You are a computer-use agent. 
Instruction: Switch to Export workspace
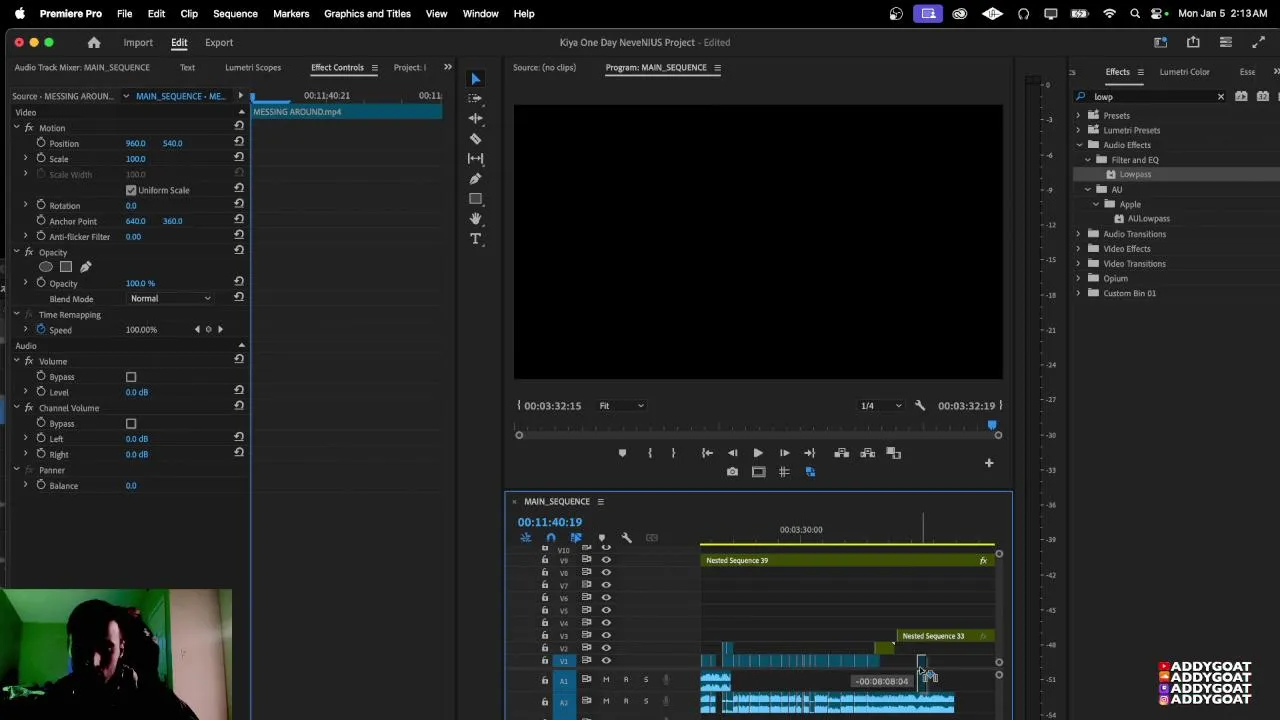point(219,43)
